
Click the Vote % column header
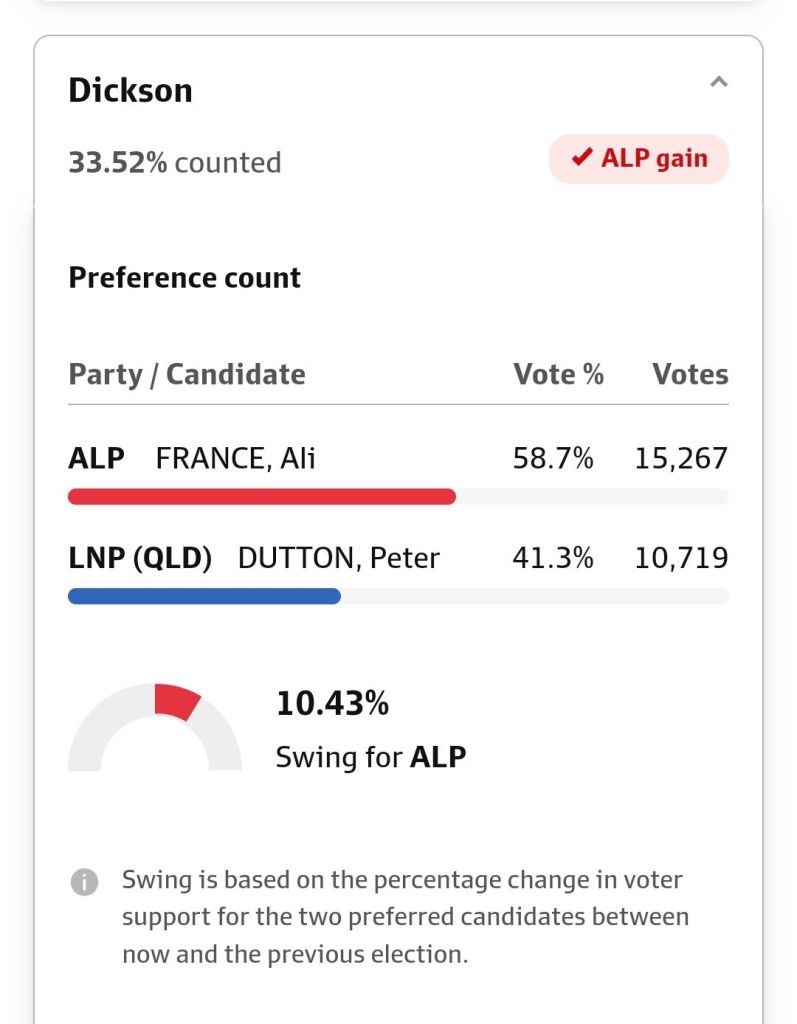(x=558, y=375)
